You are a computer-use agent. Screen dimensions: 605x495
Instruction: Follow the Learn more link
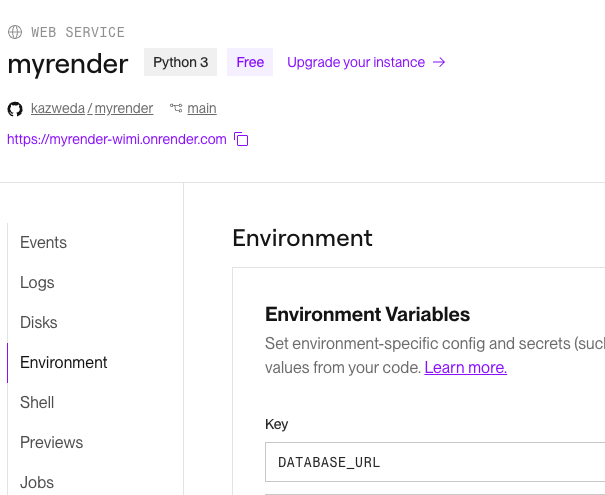pos(465,368)
